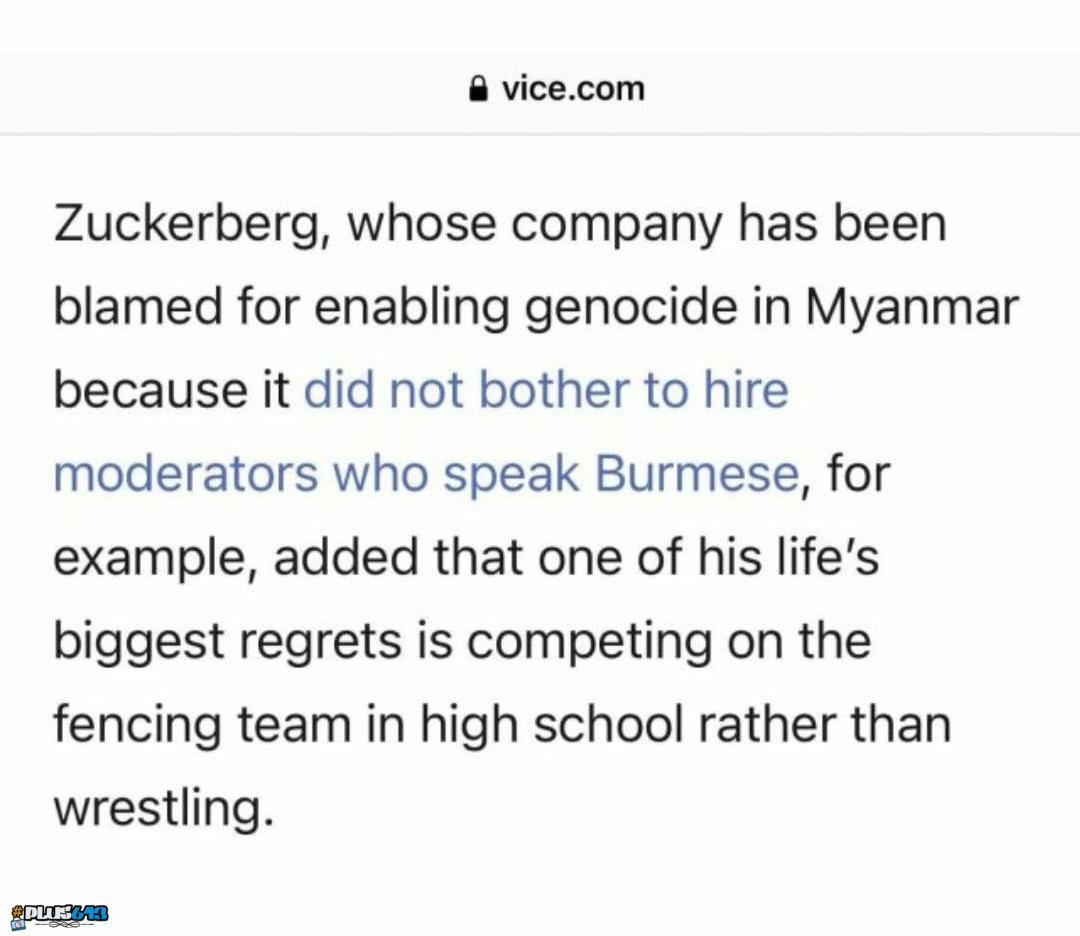1080x936 pixels.
Task: Select the vice.com address text
Action: click(x=573, y=89)
